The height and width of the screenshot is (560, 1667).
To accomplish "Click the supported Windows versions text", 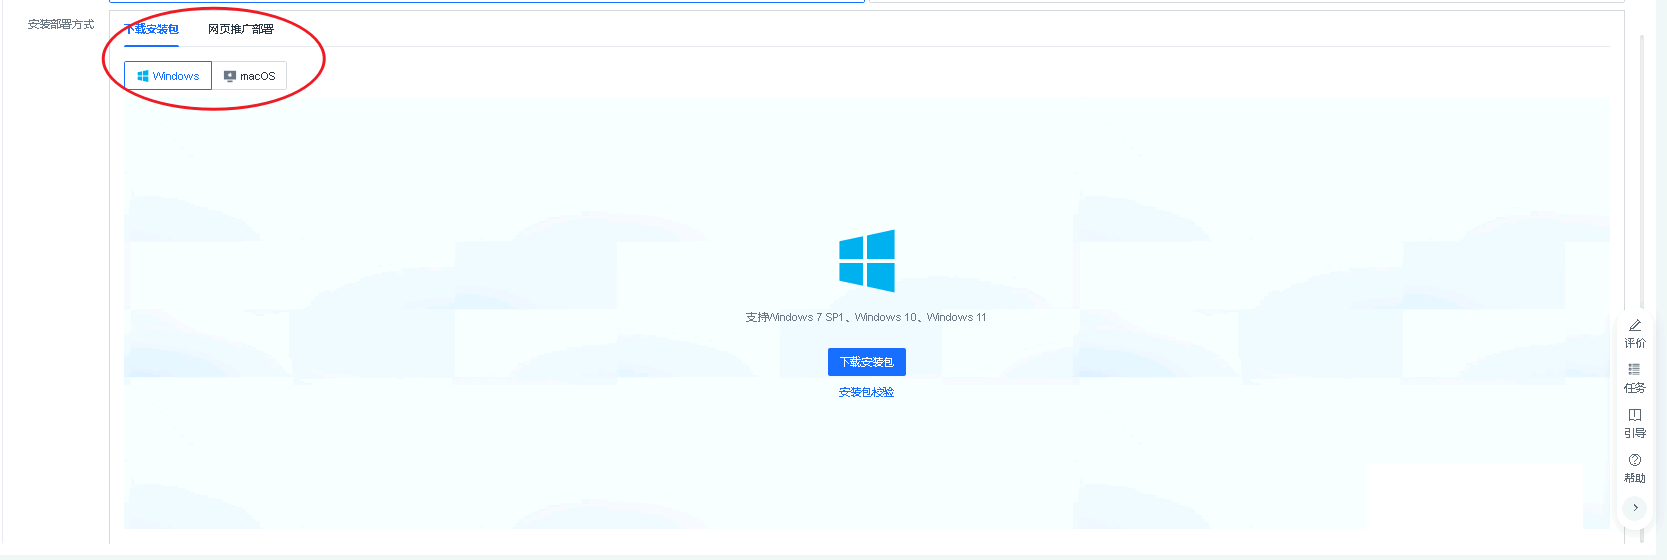I will [x=865, y=317].
